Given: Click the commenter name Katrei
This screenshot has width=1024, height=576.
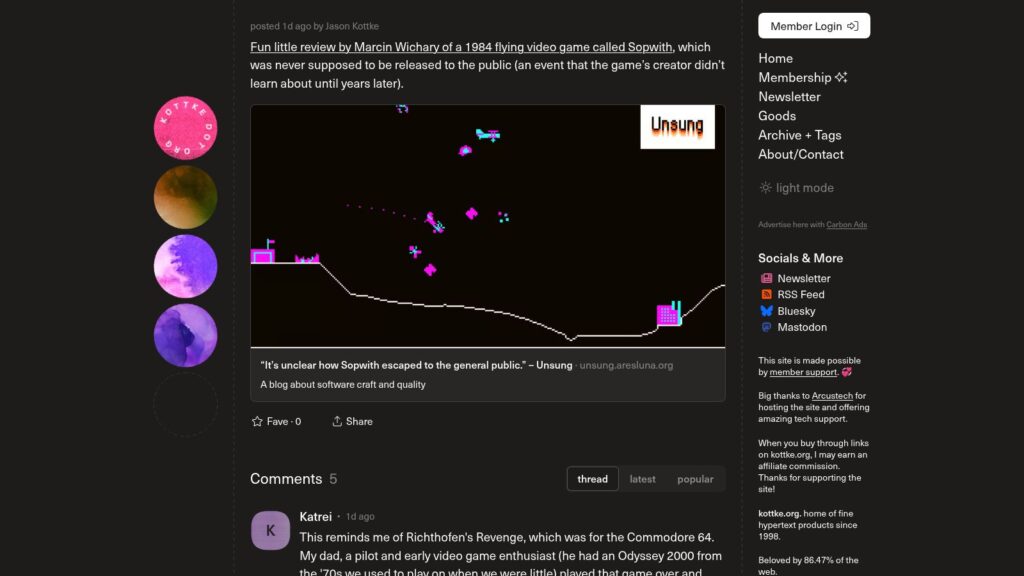Looking at the screenshot, I should click(315, 517).
